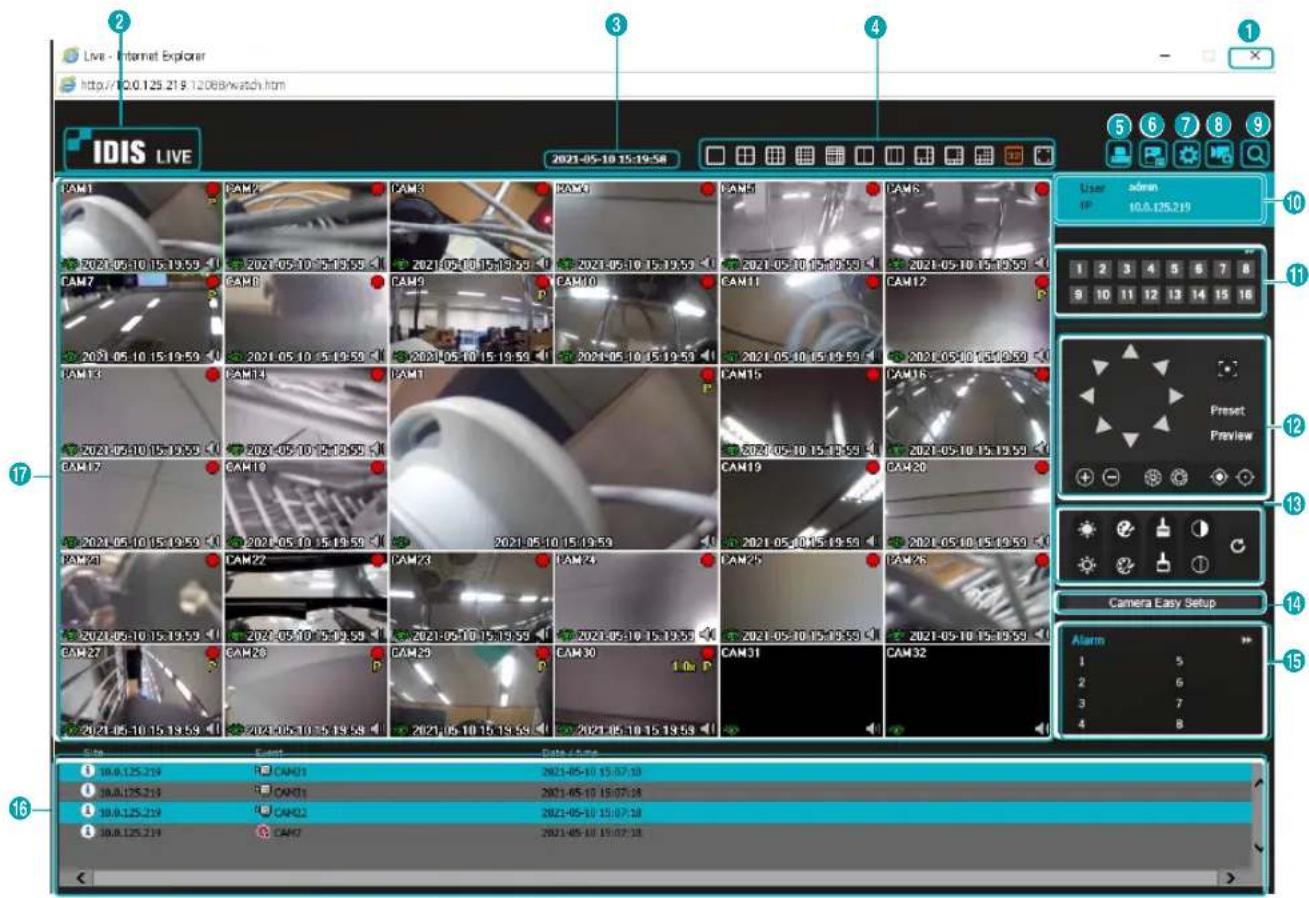This screenshot has width=1309, height=898.
Task: Tilt camera up with PTZ arrow
Action: [1130, 351]
